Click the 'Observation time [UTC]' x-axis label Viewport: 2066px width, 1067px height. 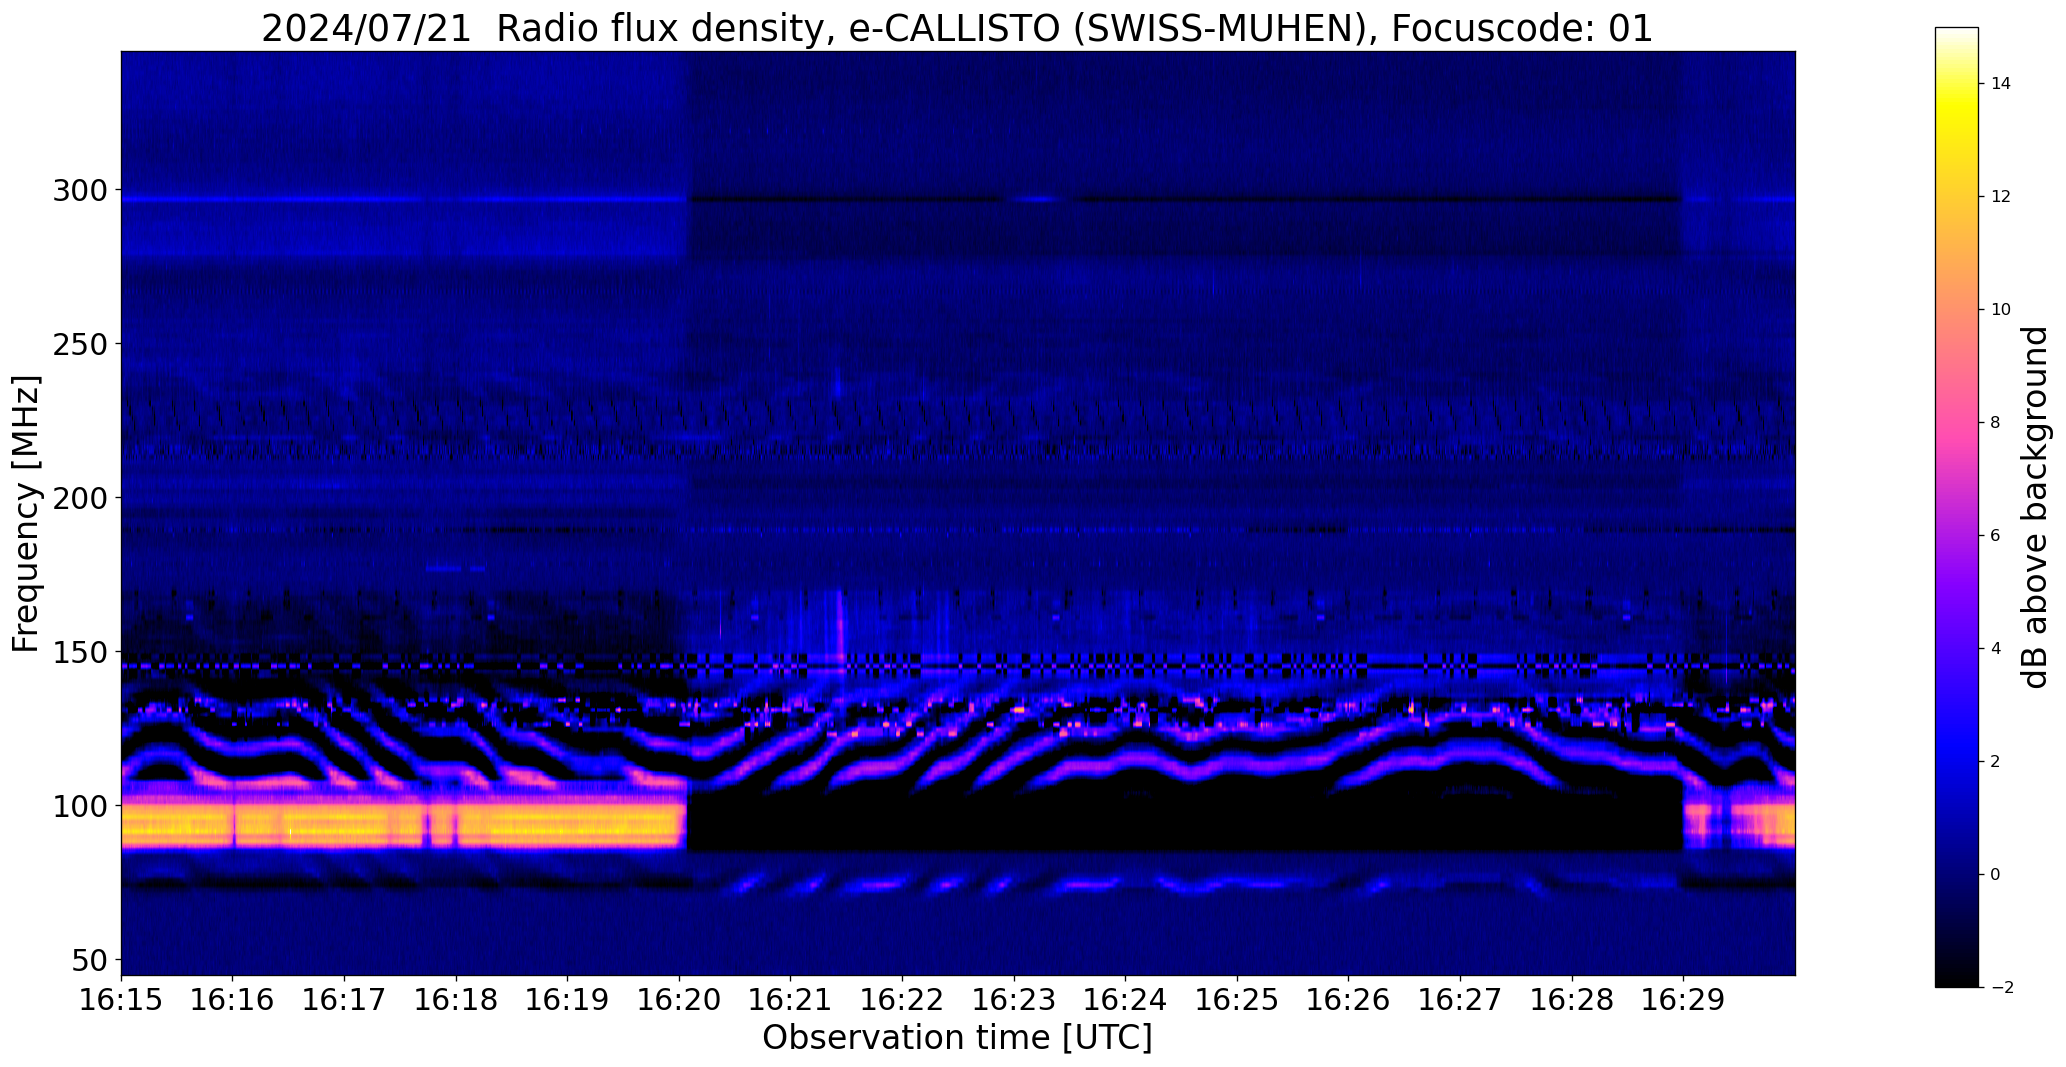tap(957, 1038)
